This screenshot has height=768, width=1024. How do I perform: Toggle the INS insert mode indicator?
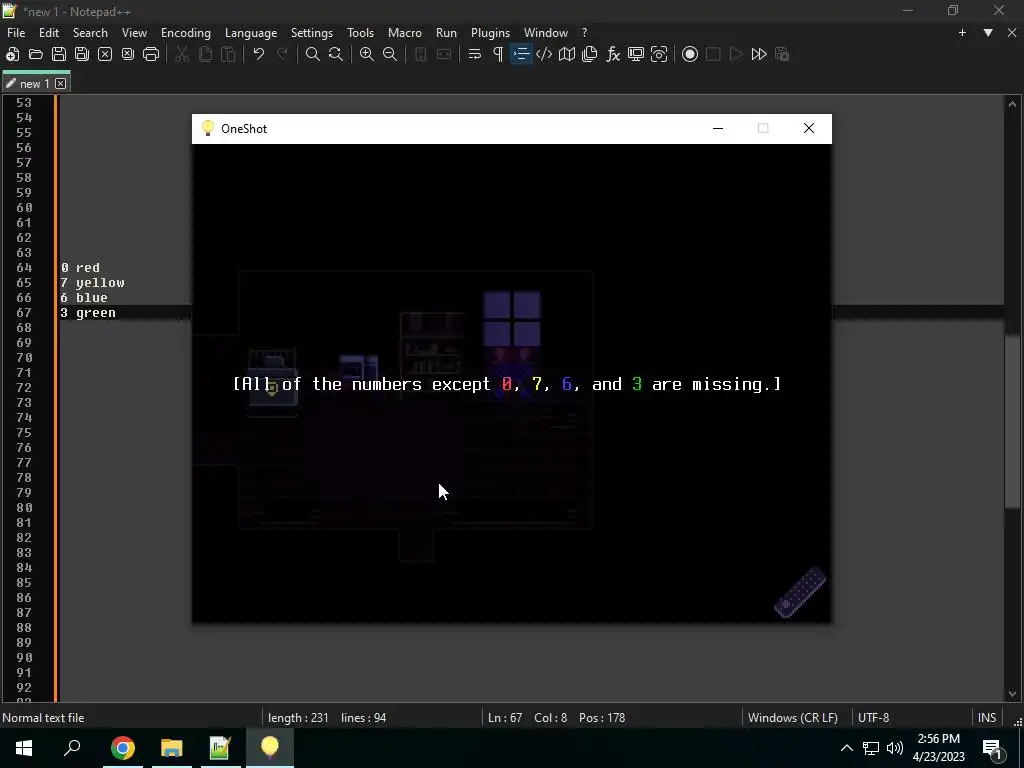tap(987, 718)
